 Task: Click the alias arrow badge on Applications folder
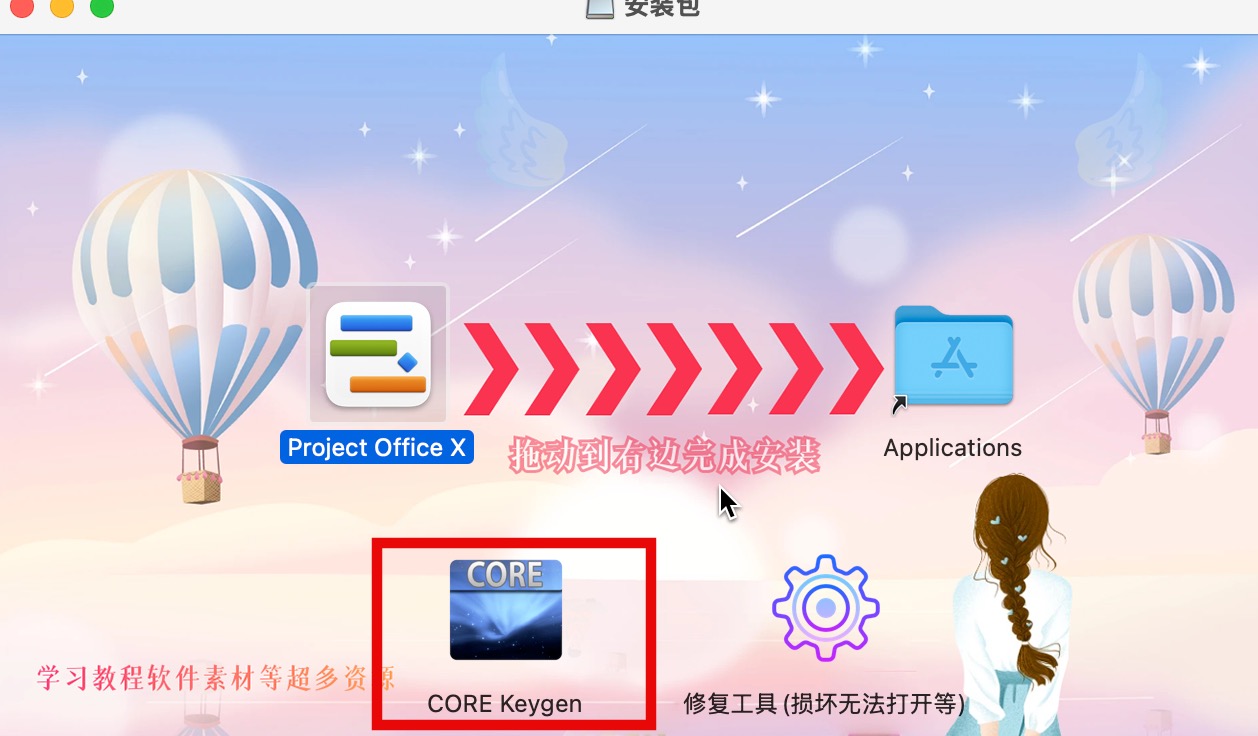click(x=900, y=404)
